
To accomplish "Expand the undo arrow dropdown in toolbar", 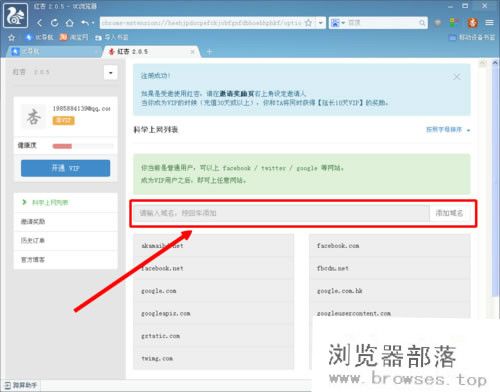I will (x=93, y=23).
